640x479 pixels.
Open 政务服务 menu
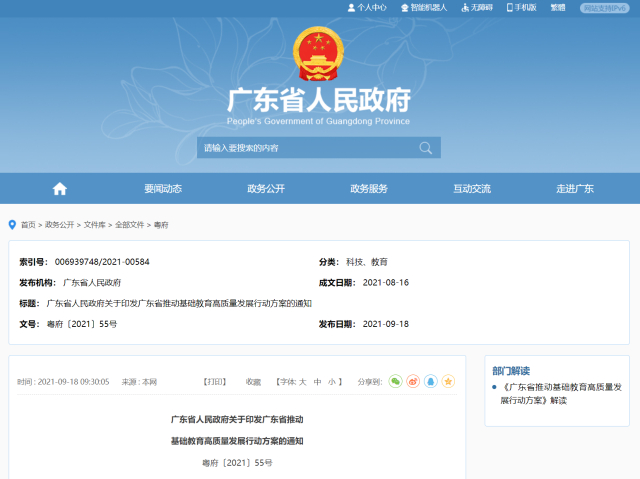(369, 188)
